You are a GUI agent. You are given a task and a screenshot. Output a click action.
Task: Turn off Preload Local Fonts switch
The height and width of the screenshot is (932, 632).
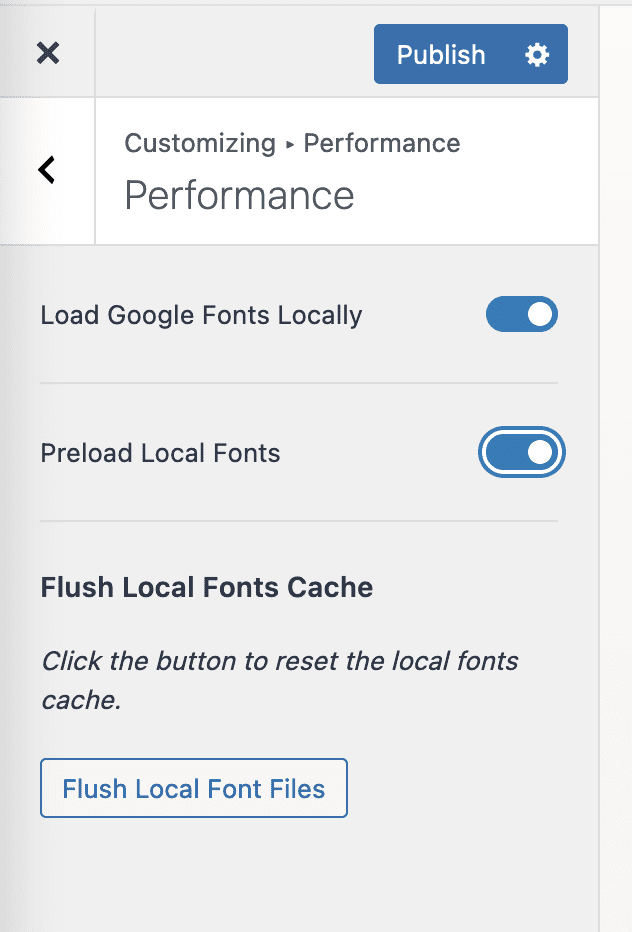[521, 453]
